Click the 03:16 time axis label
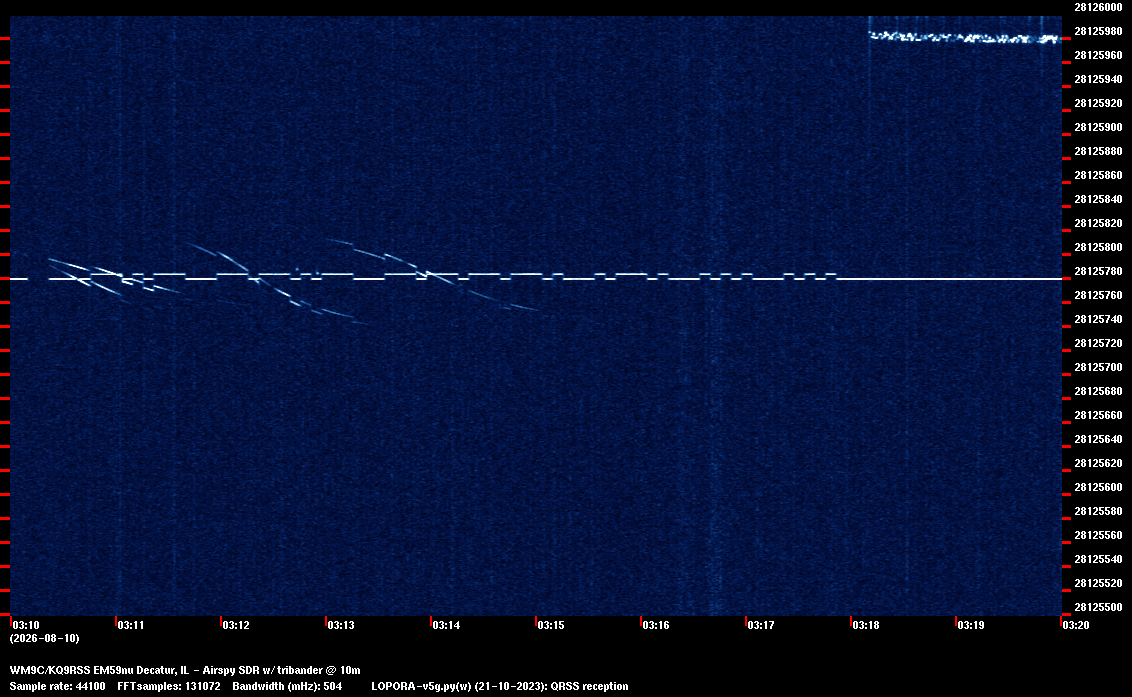Image resolution: width=1132 pixels, height=697 pixels. coord(656,625)
